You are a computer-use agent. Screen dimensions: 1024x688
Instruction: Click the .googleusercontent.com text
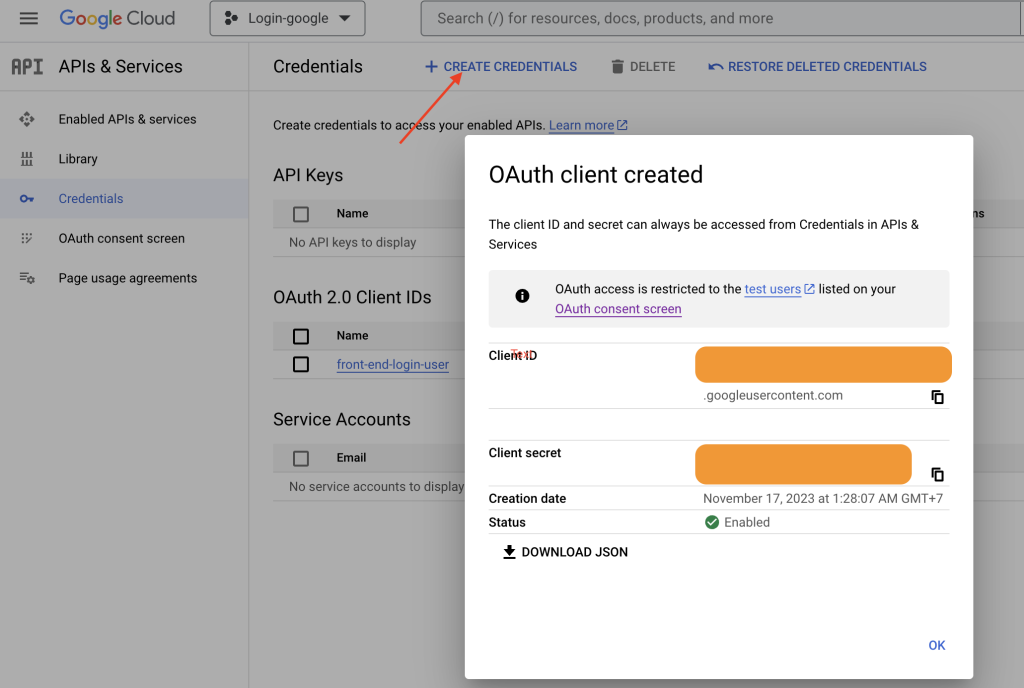point(773,395)
